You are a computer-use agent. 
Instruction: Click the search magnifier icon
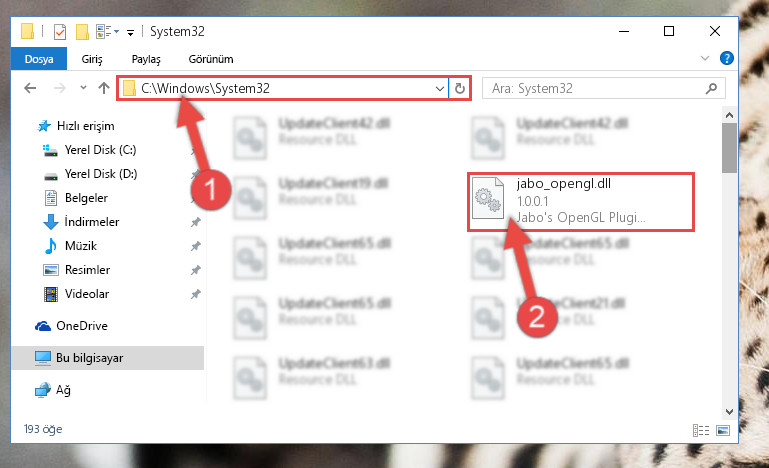(711, 88)
